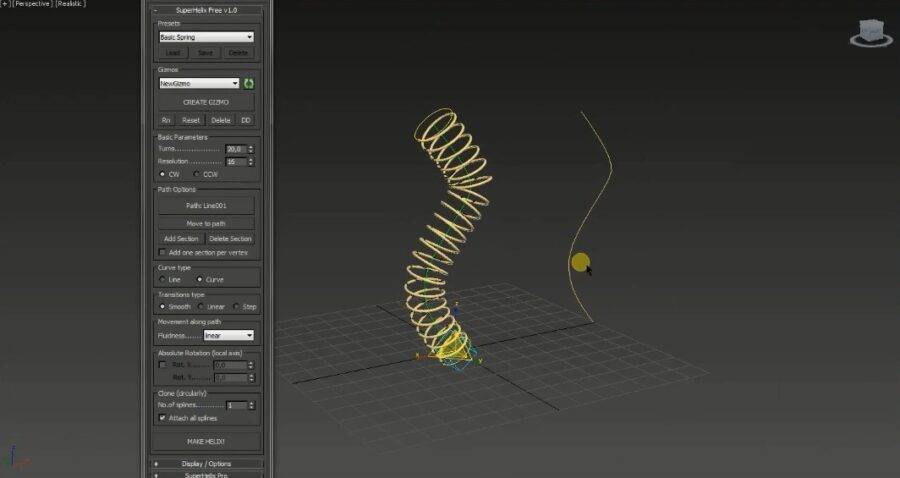Uncheck Attach all splines checkbox
900x478 pixels.
162,418
